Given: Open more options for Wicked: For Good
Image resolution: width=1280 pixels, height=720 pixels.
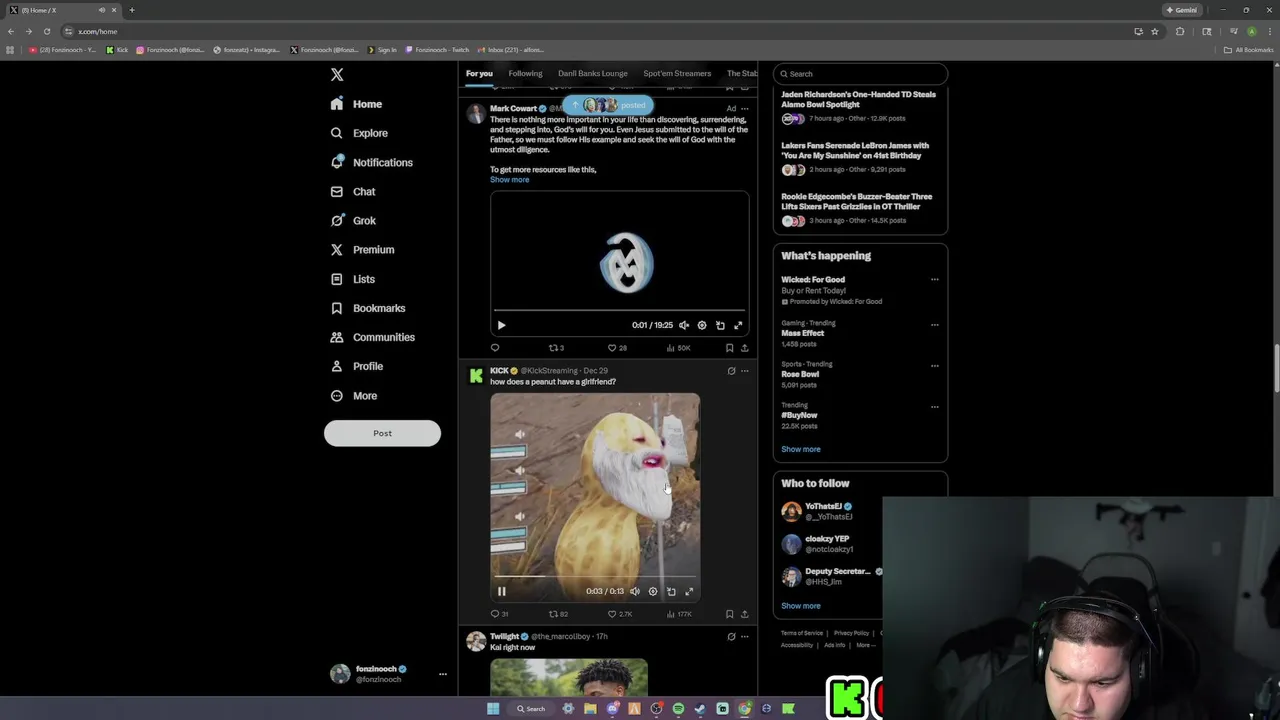Looking at the screenshot, I should (x=935, y=280).
